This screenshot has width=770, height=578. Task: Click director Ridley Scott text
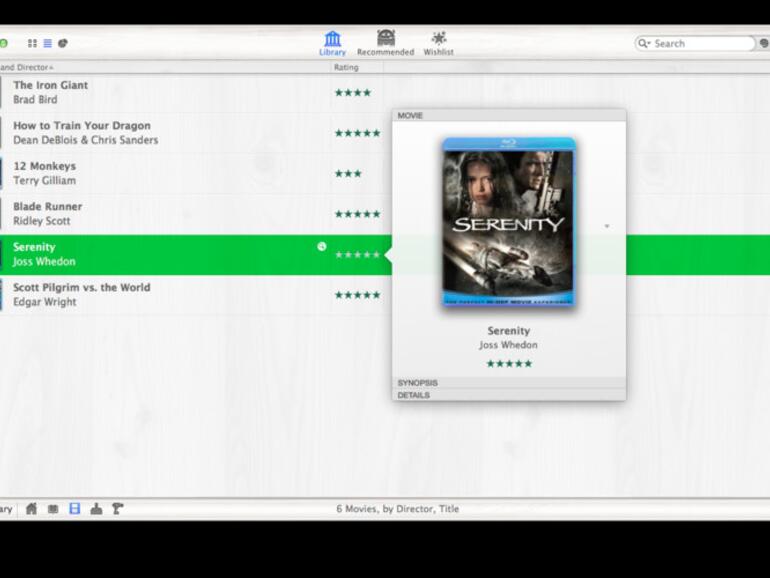pyautogui.click(x=42, y=221)
